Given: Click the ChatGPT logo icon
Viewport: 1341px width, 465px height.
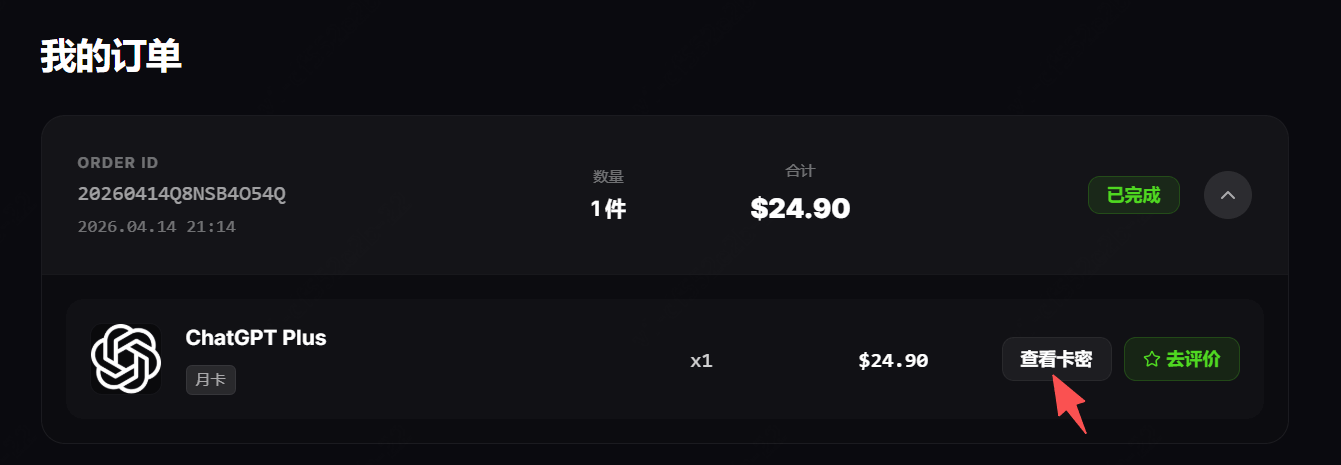Looking at the screenshot, I should (126, 359).
